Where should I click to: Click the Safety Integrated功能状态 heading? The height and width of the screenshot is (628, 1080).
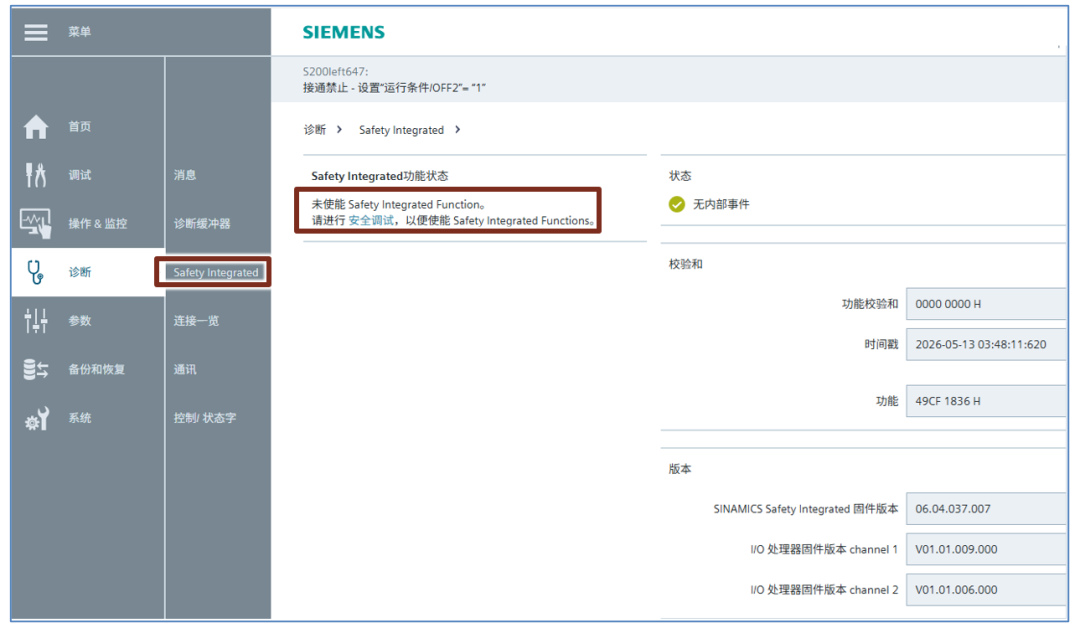click(x=380, y=176)
